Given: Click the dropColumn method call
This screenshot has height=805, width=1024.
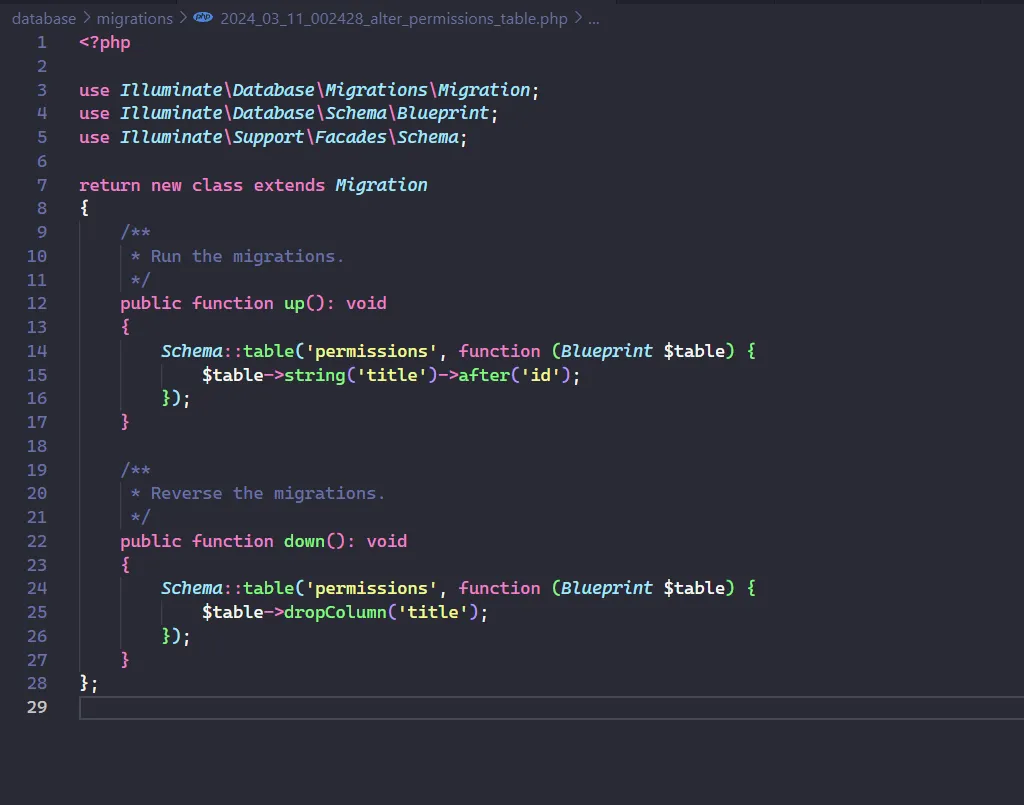Looking at the screenshot, I should click(340, 612).
